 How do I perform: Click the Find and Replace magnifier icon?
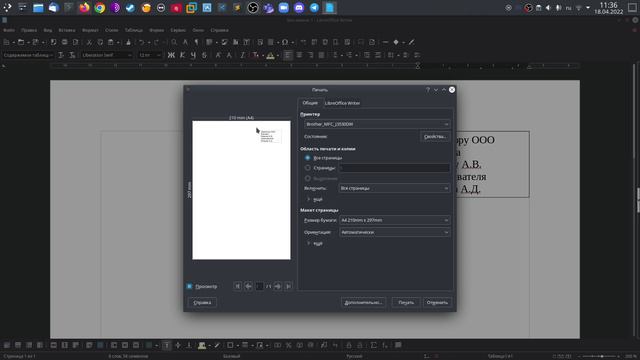[174, 42]
